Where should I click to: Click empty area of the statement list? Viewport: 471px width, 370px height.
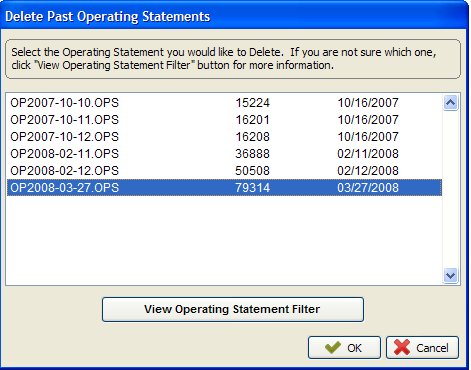point(224,240)
